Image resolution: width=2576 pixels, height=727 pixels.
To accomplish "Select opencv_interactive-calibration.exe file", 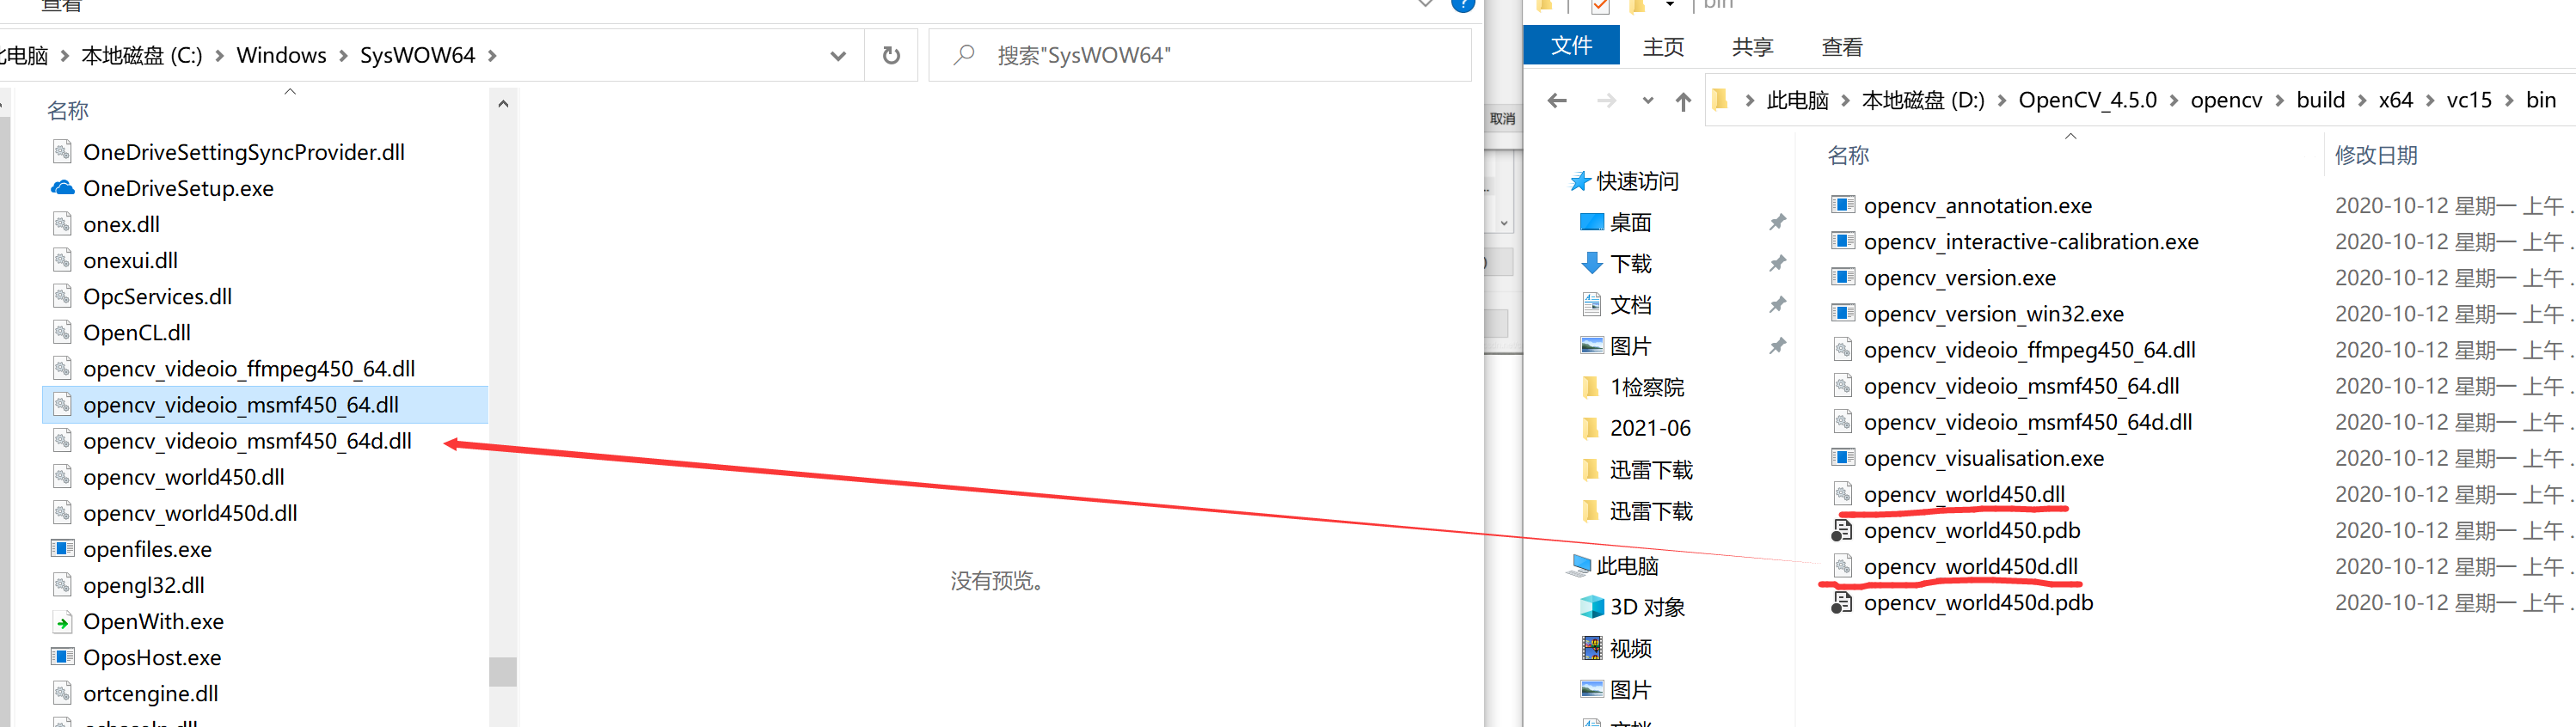I will pos(2030,241).
